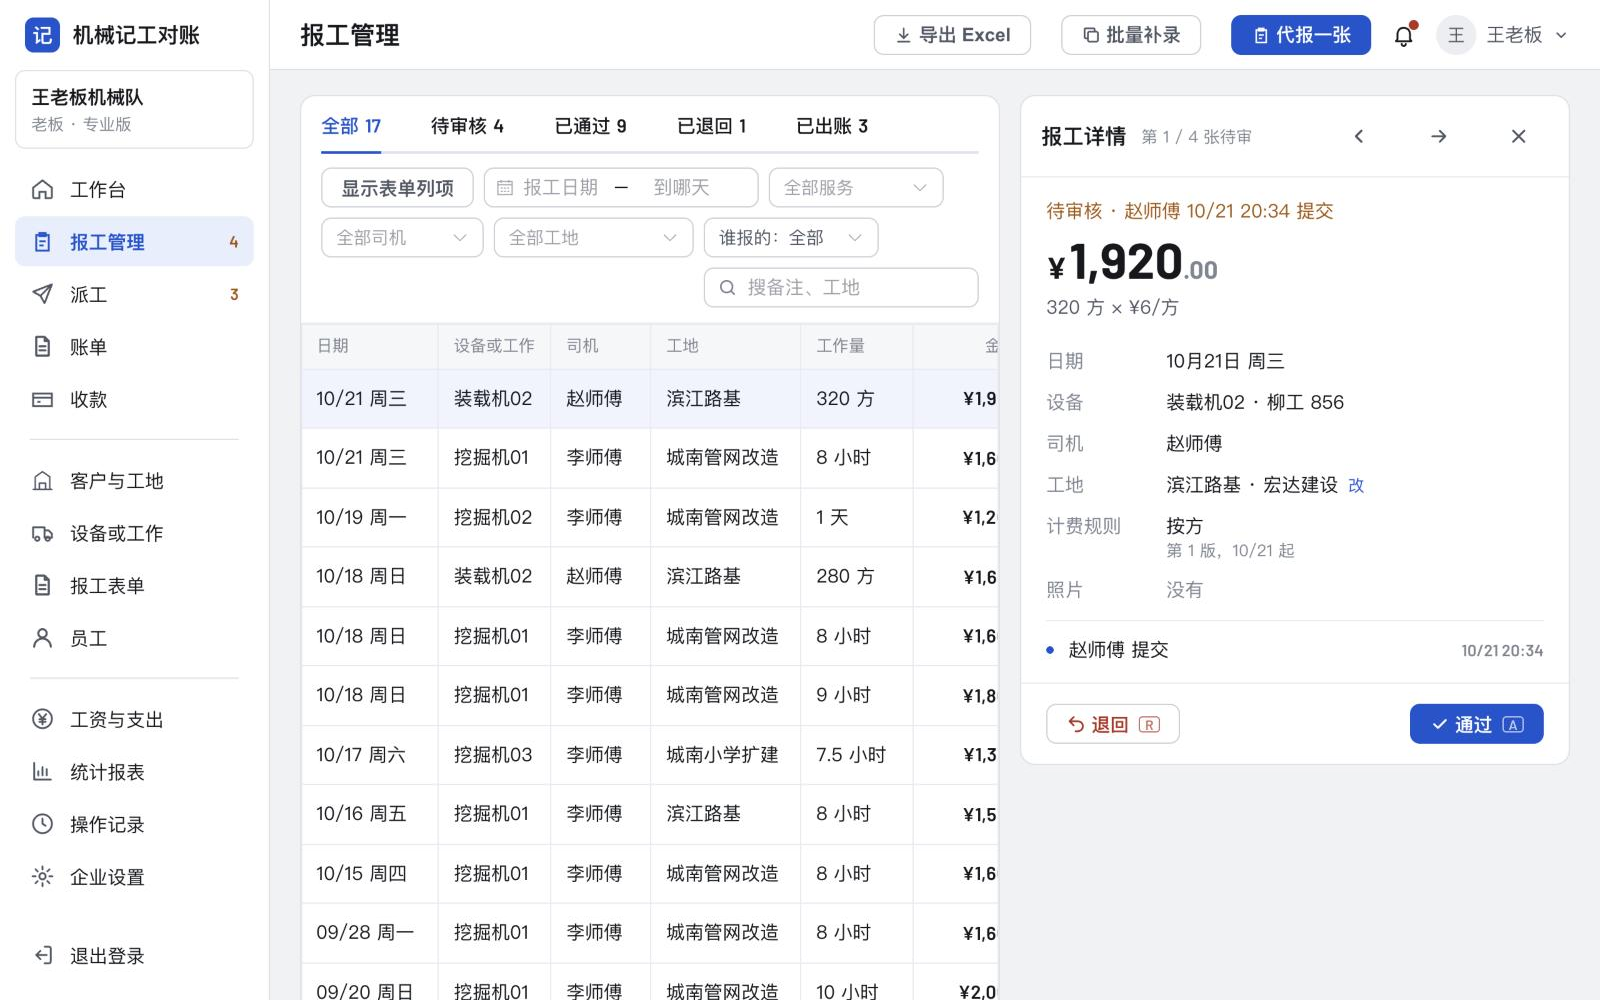Open 设备或工作 in the sidebar
This screenshot has width=1600, height=1000.
(x=134, y=533)
